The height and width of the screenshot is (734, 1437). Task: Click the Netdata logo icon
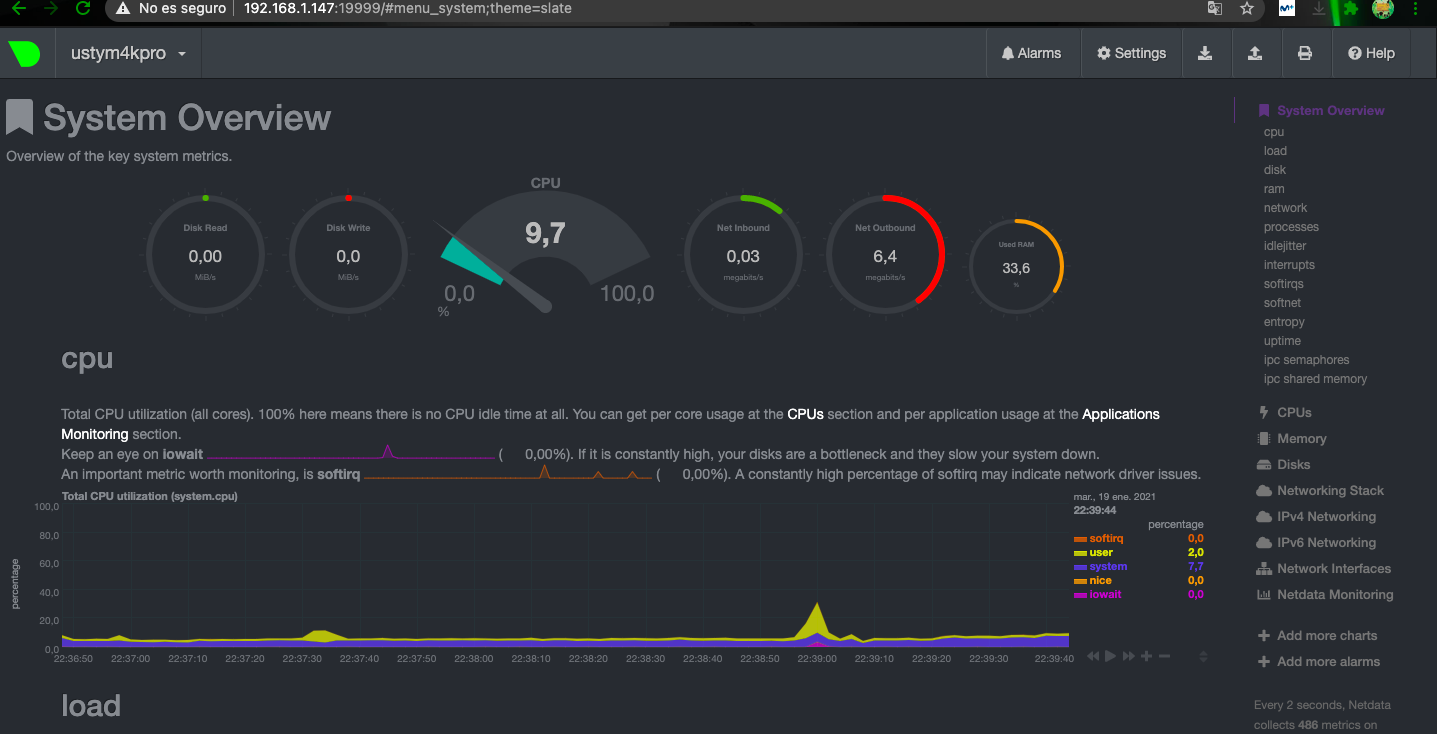click(24, 54)
